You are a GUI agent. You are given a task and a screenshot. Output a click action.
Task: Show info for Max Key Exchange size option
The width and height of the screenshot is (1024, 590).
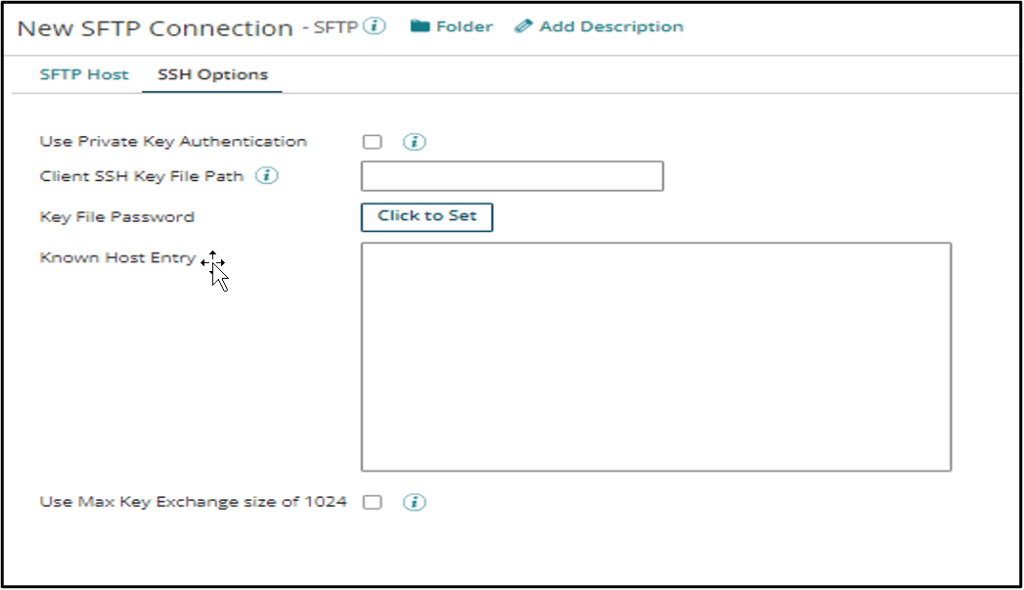point(414,502)
